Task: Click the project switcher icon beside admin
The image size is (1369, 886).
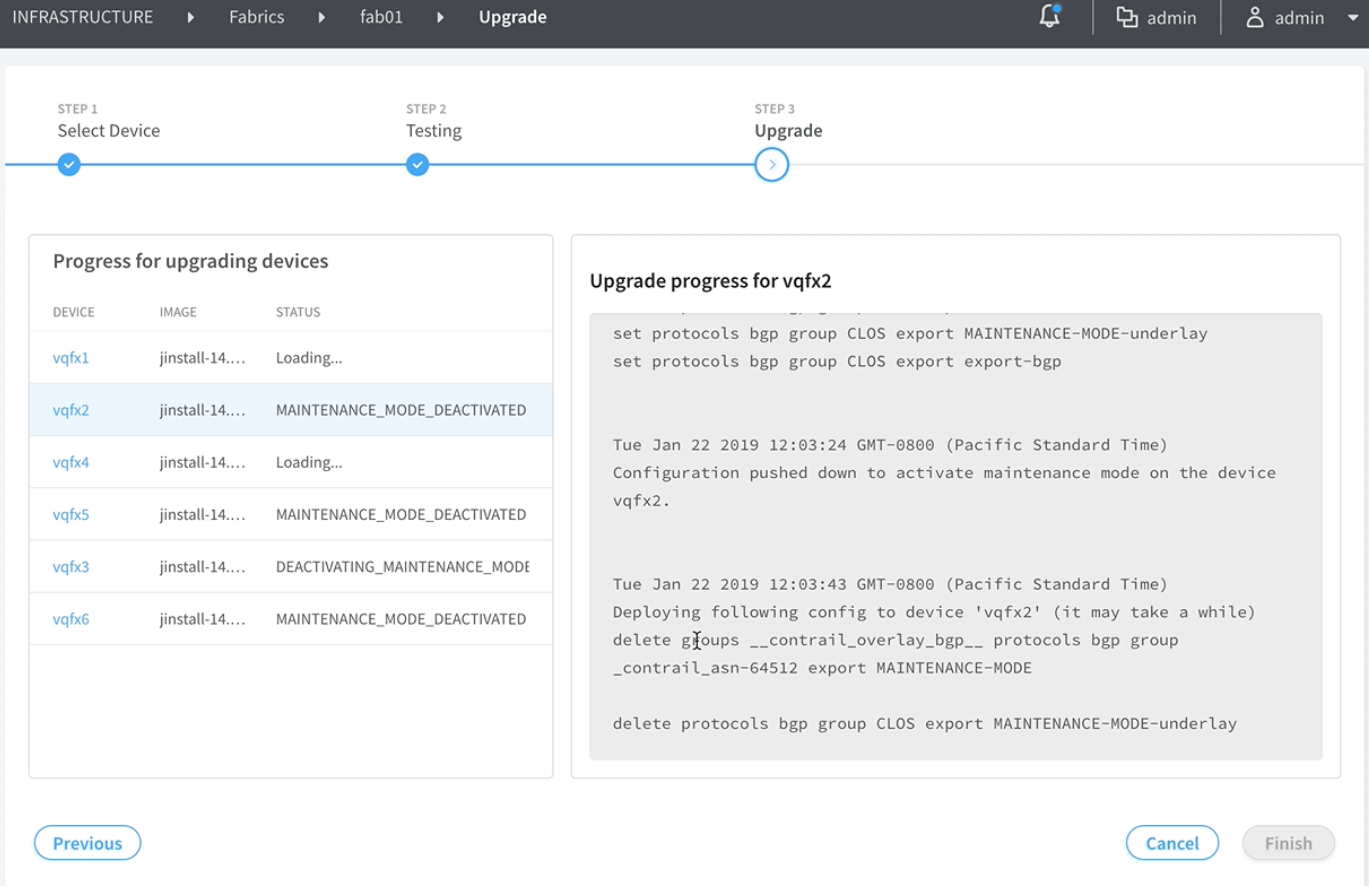Action: 1127,17
